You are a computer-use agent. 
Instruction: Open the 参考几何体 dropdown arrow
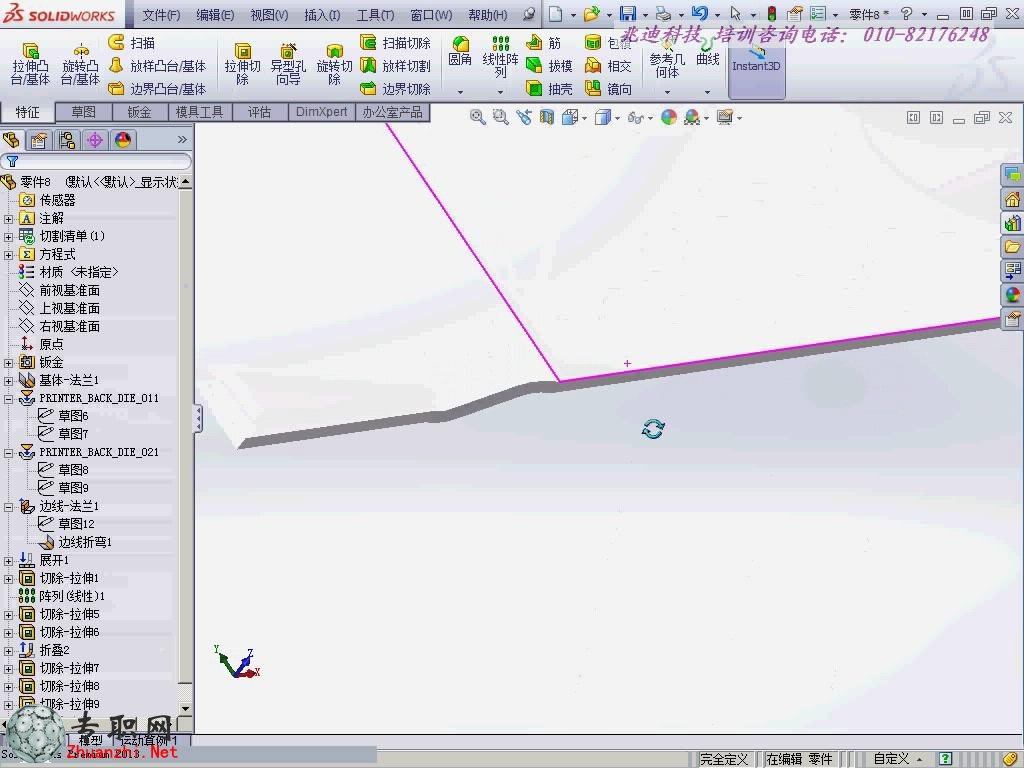667,92
